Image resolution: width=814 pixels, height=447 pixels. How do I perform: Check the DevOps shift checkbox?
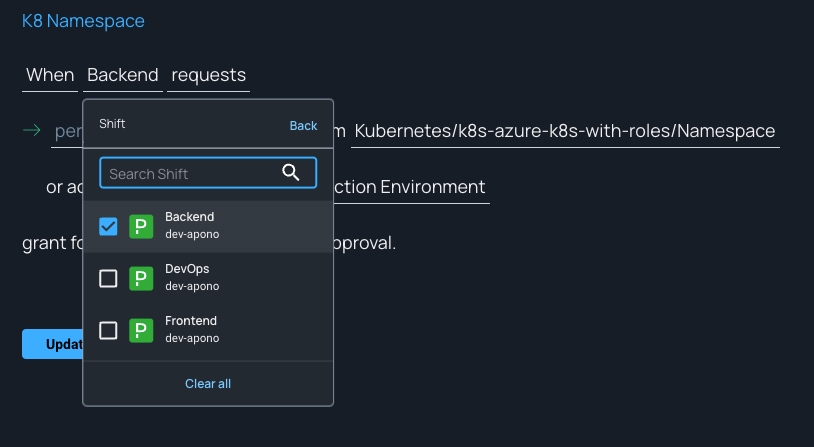tap(109, 278)
